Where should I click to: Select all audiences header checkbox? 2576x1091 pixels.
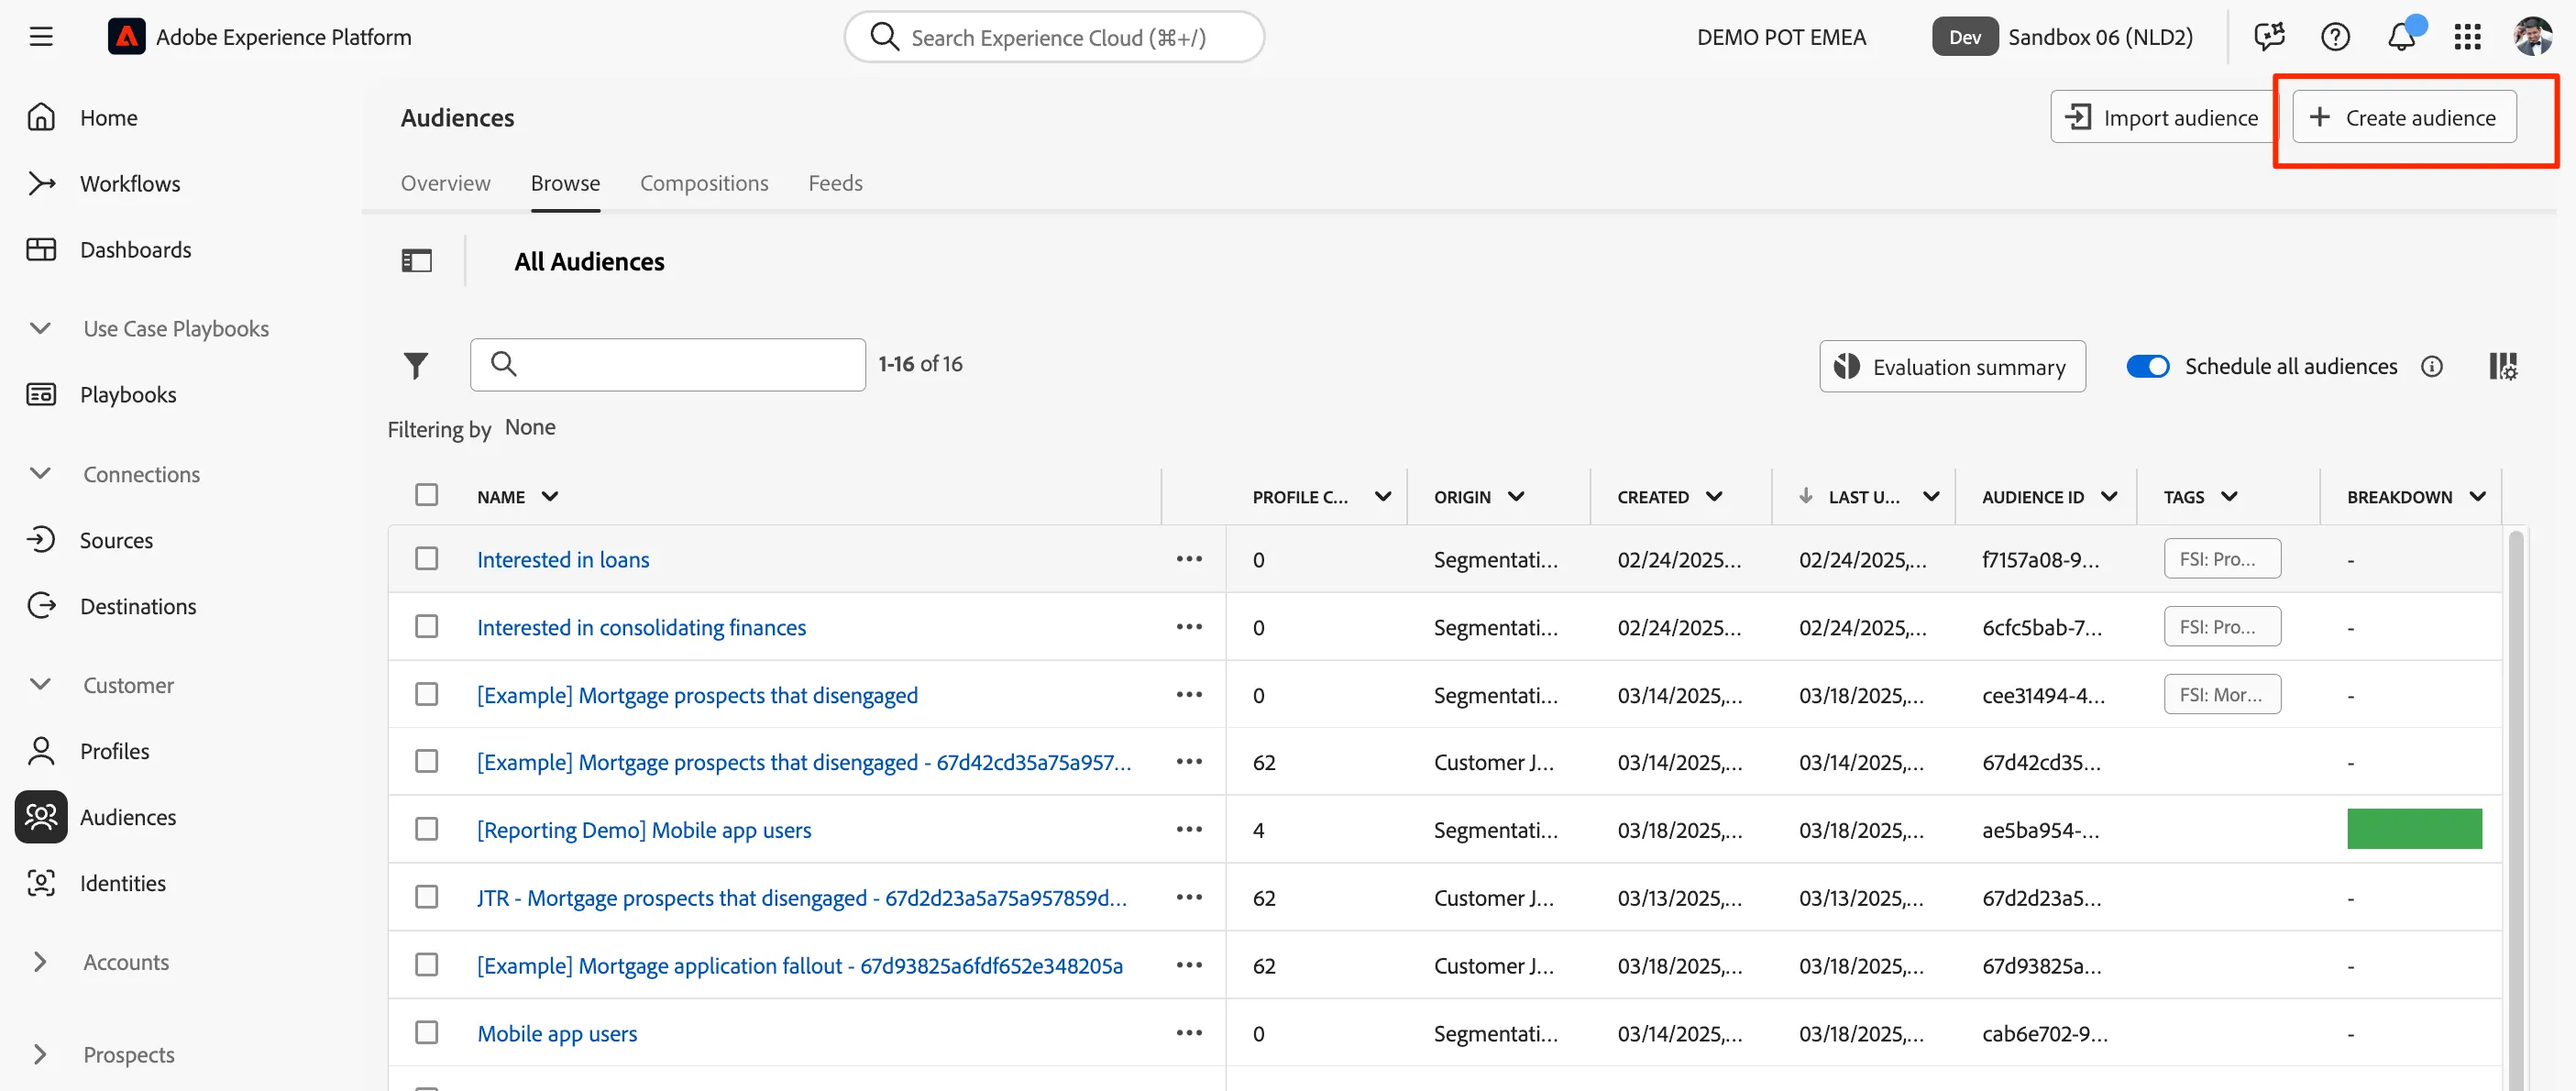click(x=427, y=495)
